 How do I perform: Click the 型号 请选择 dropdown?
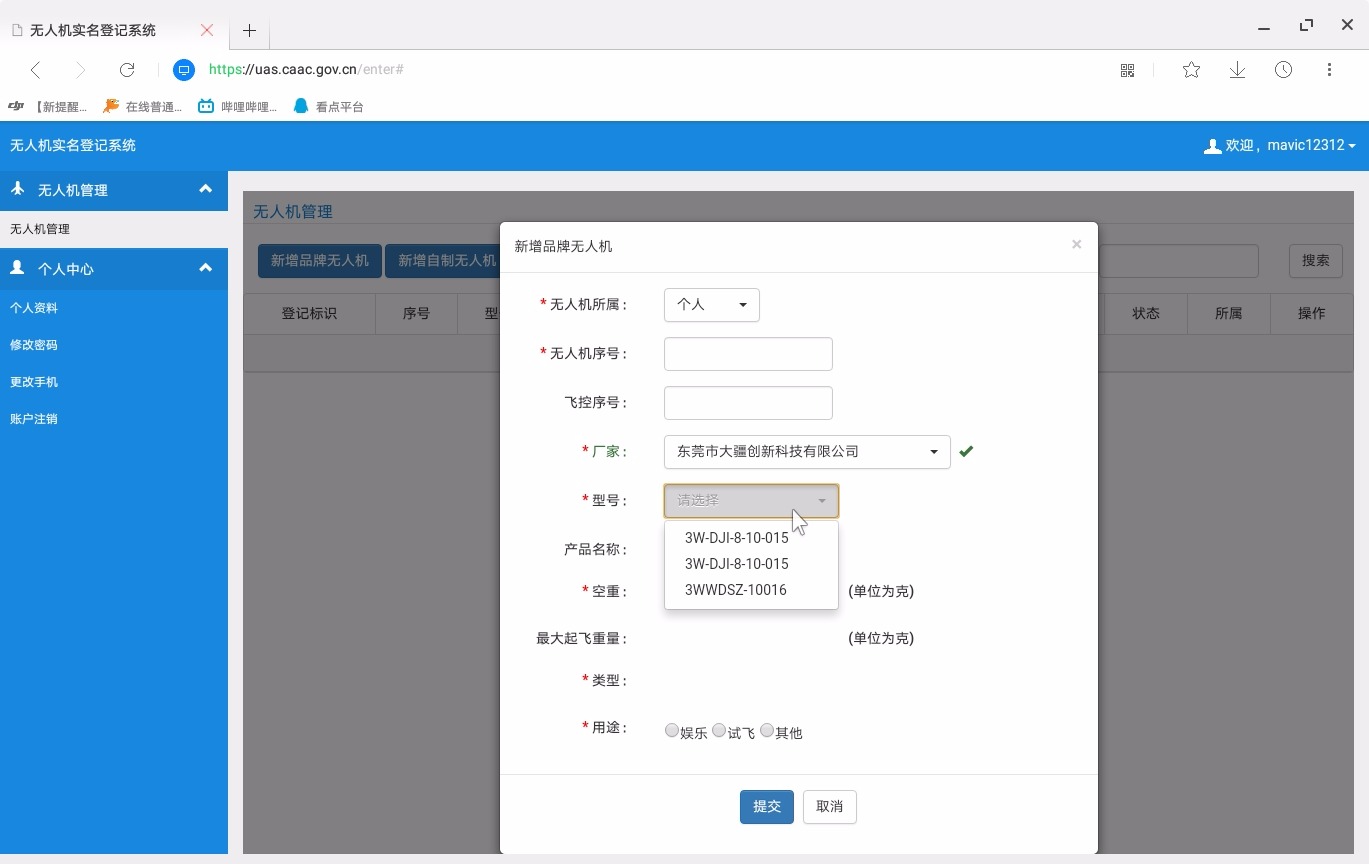tap(751, 501)
